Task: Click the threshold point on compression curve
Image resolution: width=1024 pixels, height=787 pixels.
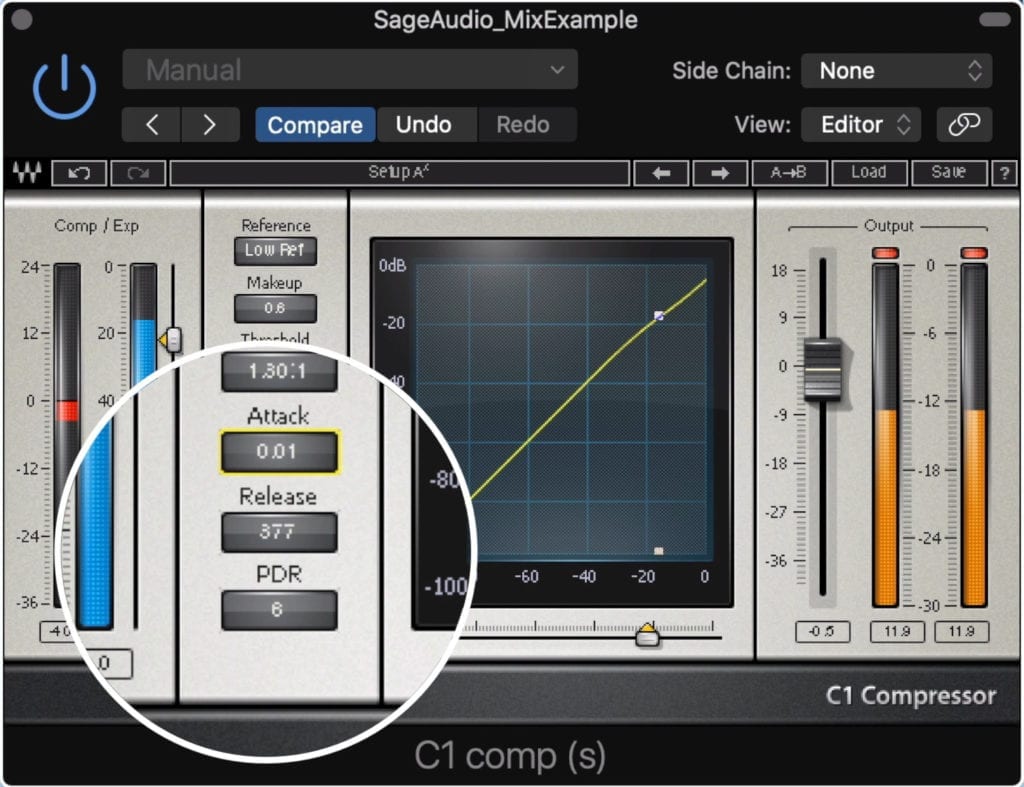Action: pyautogui.click(x=659, y=316)
